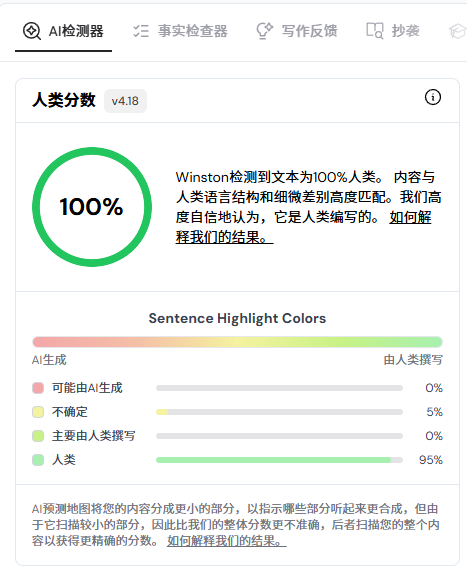The image size is (467, 571).
Task: Click the 事实检查器 checklist icon
Action: (x=141, y=31)
